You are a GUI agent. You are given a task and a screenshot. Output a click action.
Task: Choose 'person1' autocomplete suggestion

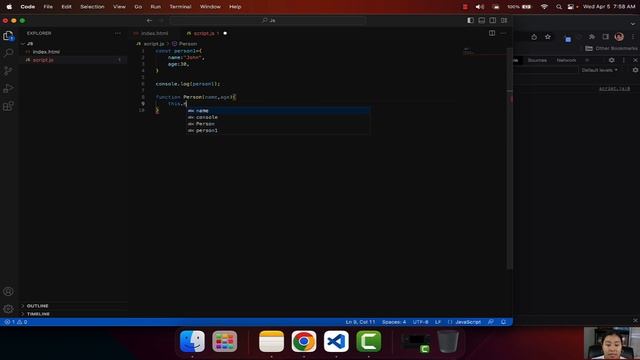[278, 130]
